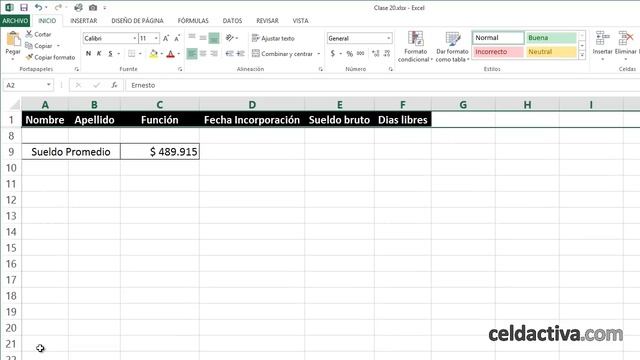
Task: Open the Name Box dropdown arrow
Action: (x=49, y=85)
